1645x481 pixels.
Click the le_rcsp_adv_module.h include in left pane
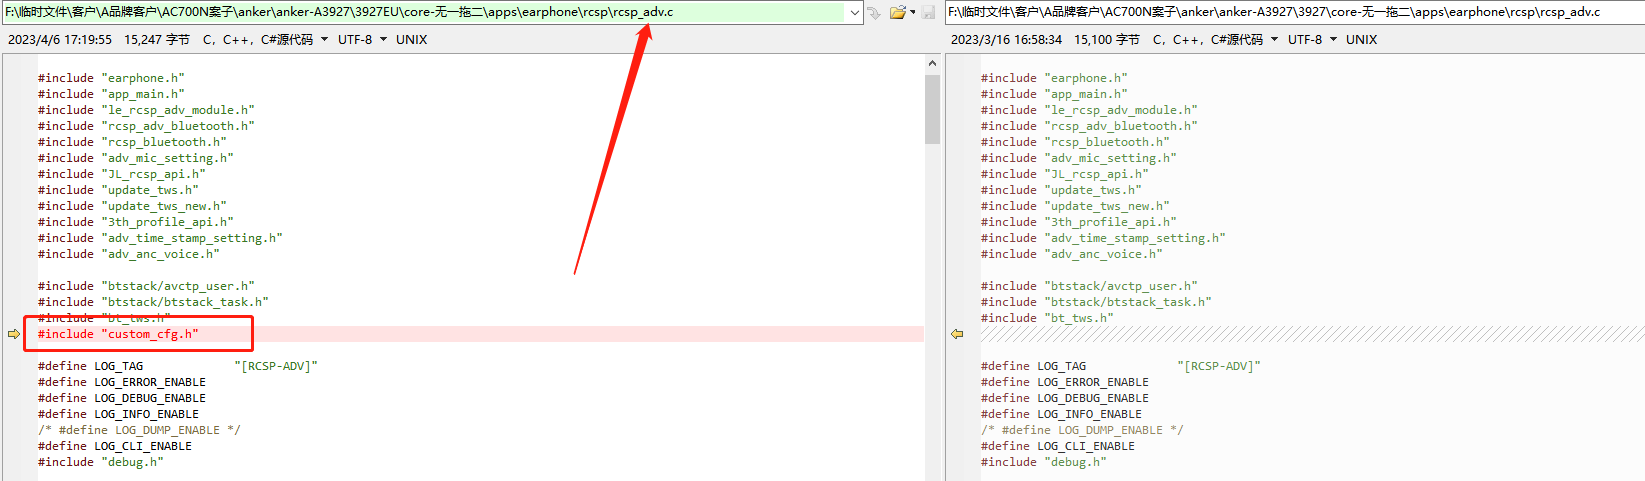tap(146, 110)
